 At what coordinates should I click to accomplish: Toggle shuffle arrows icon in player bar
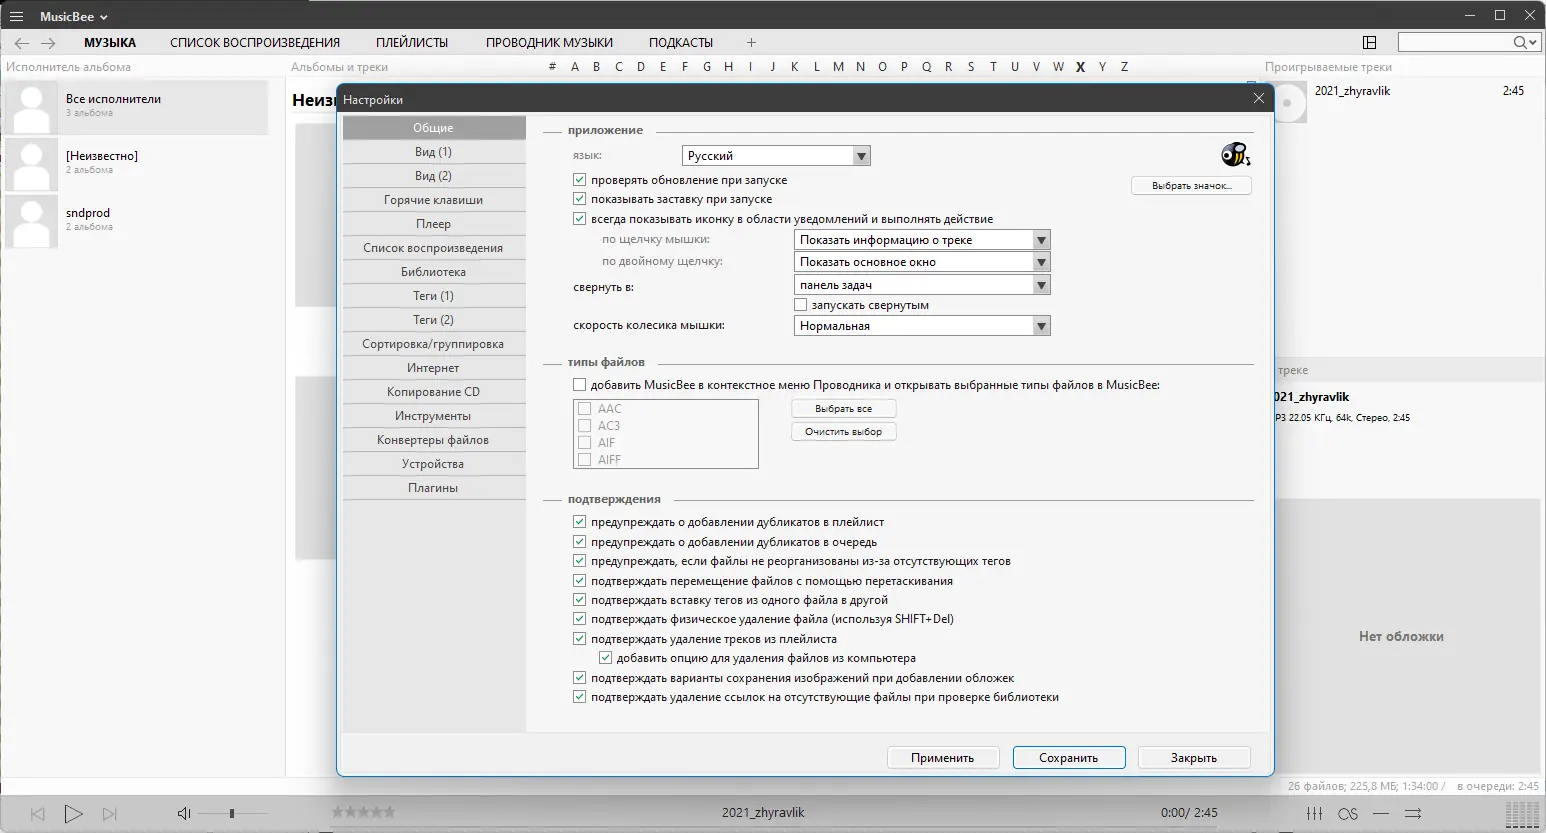1413,813
